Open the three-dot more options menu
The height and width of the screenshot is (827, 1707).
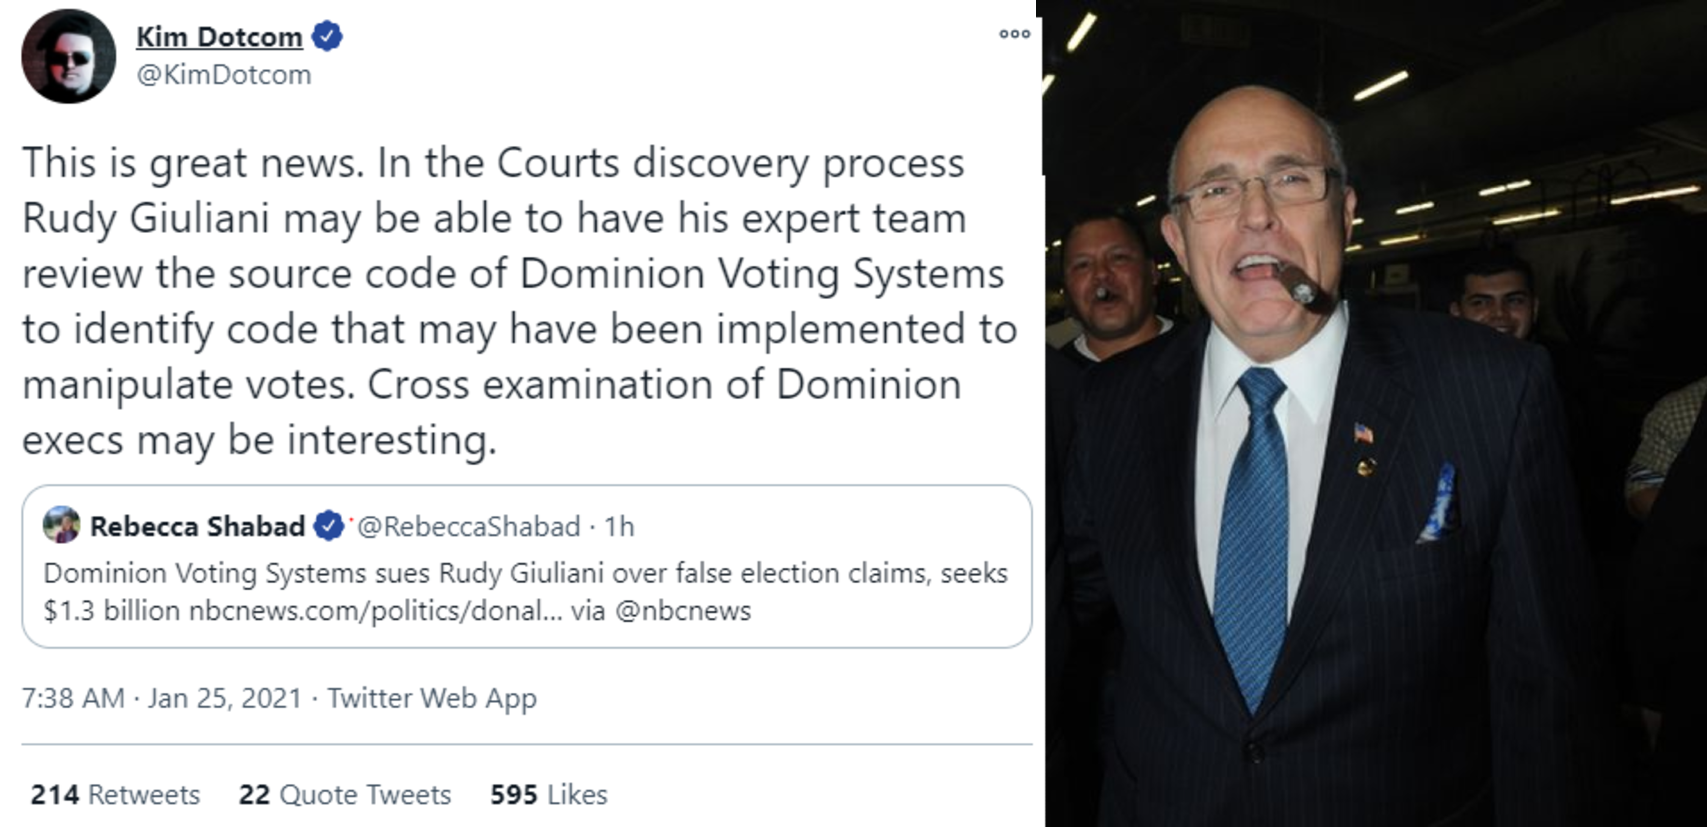pyautogui.click(x=1014, y=34)
